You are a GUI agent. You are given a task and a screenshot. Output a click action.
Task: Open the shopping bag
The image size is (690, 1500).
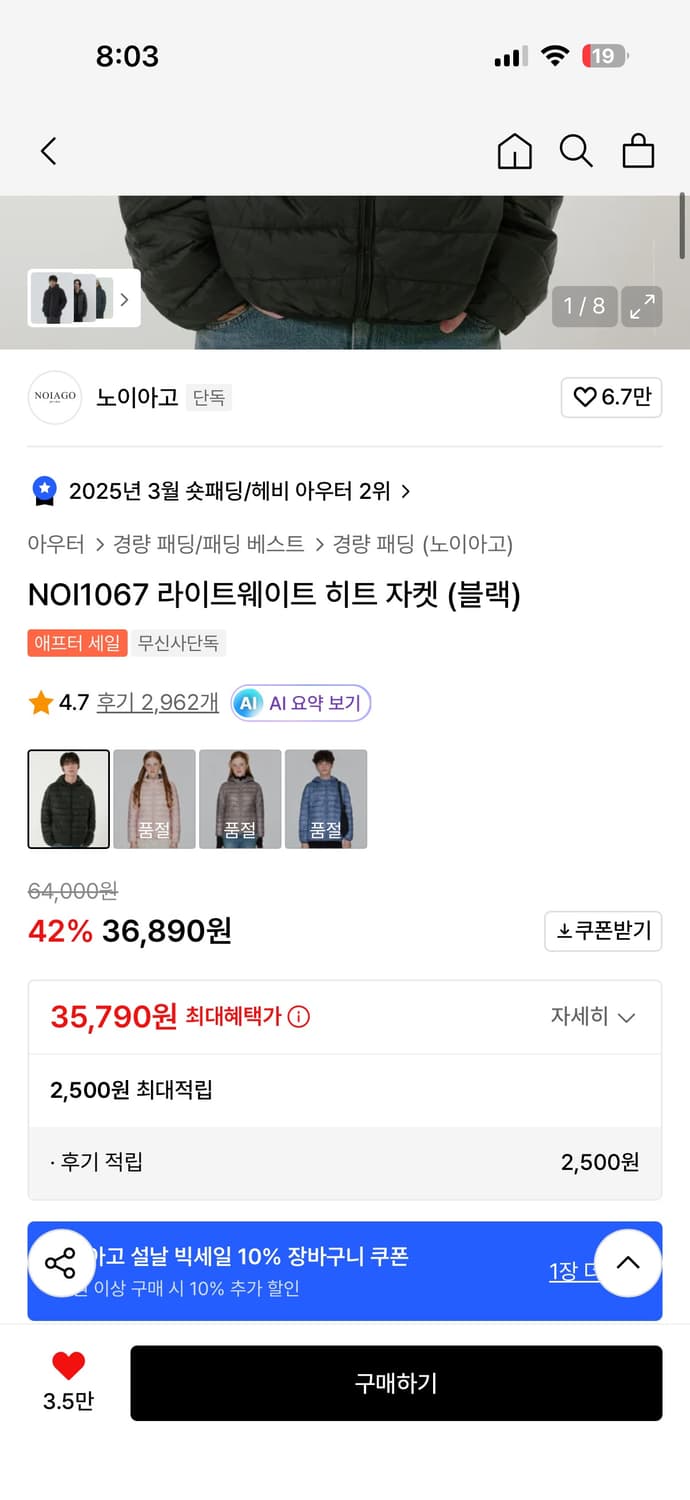click(638, 152)
